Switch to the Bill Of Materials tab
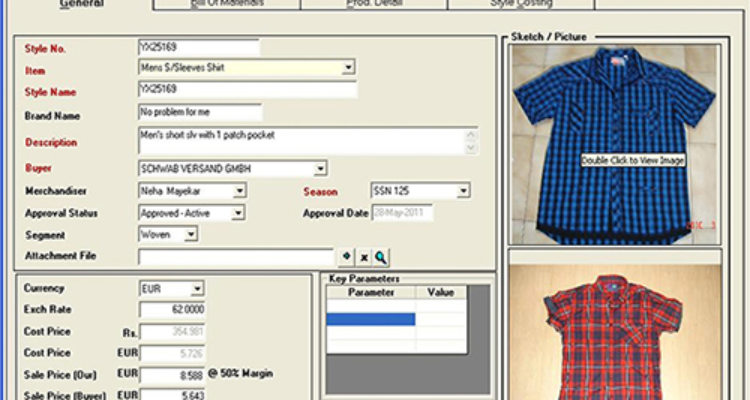This screenshot has width=750, height=400. point(227,4)
